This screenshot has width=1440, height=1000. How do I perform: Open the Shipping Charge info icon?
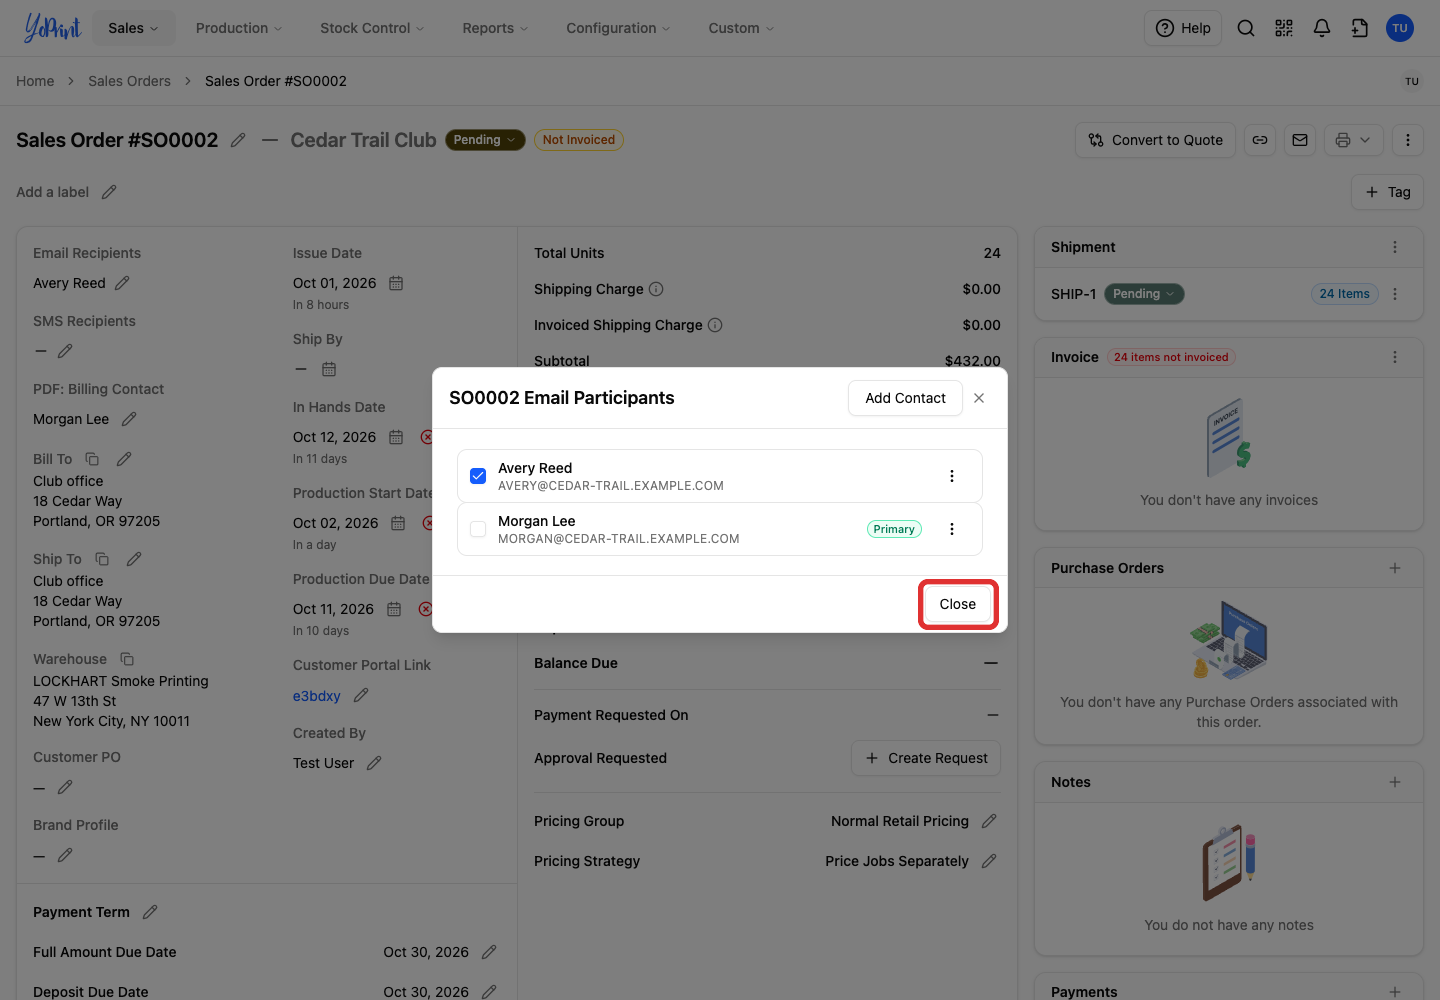pyautogui.click(x=656, y=289)
